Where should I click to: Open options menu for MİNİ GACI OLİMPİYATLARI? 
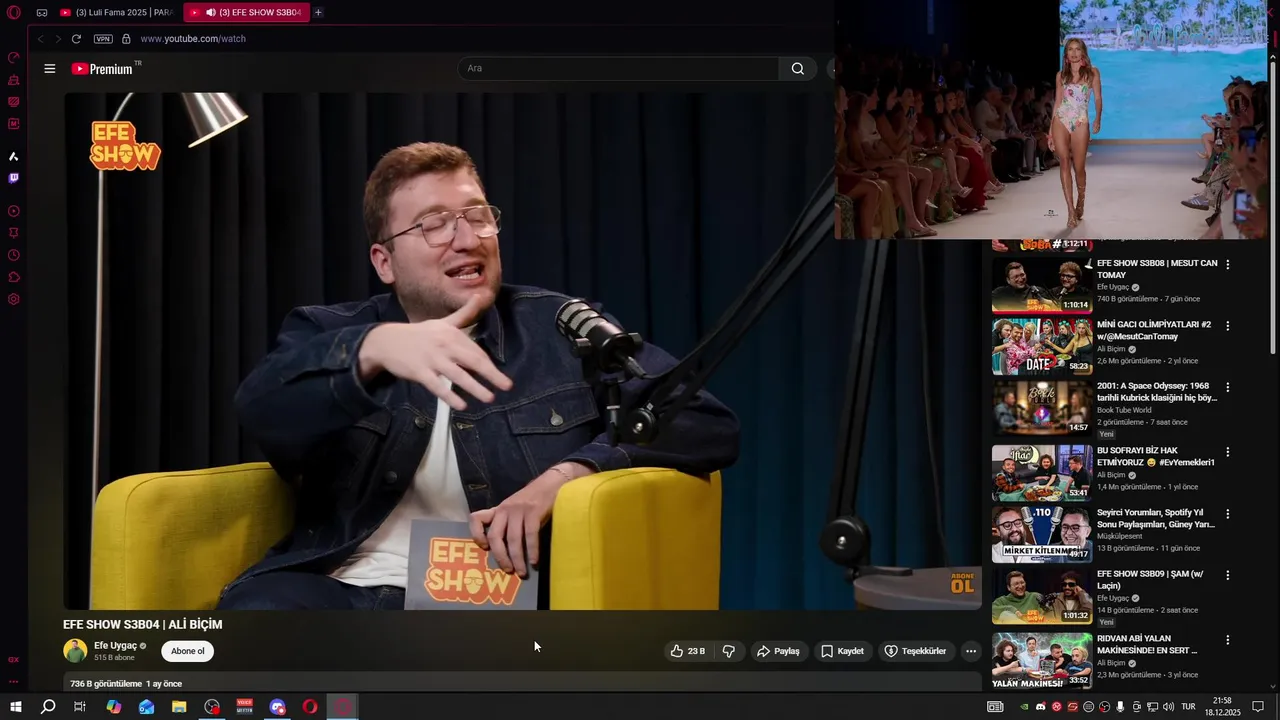[1228, 326]
